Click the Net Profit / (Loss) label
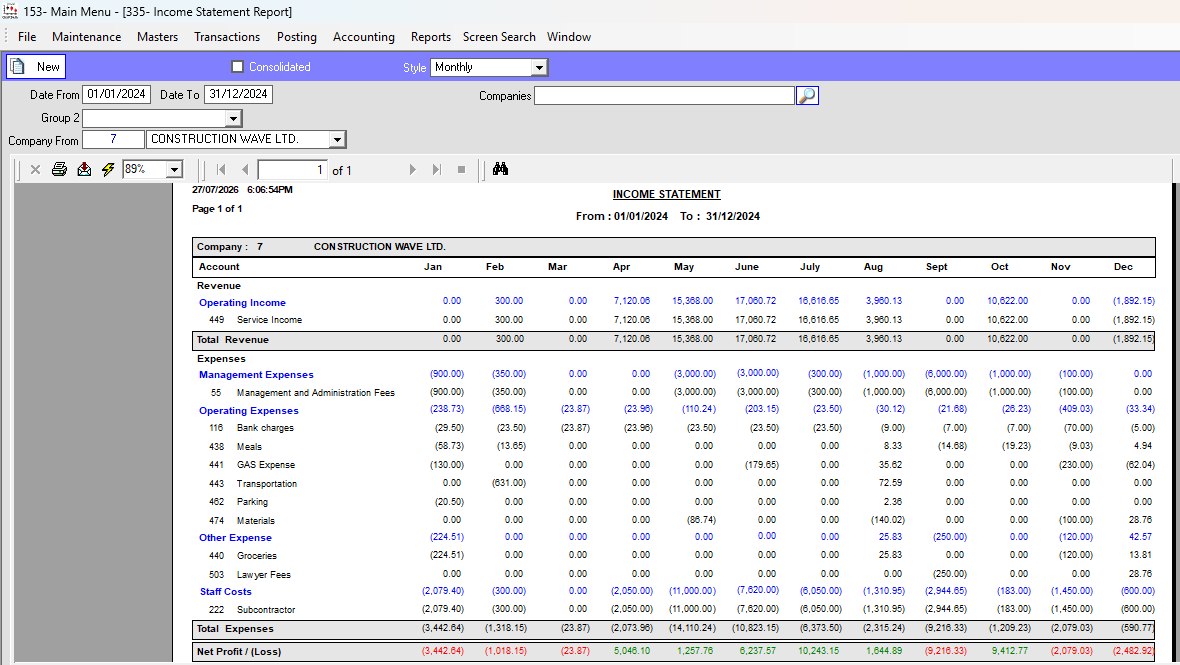This screenshot has width=1180, height=665. [x=239, y=651]
